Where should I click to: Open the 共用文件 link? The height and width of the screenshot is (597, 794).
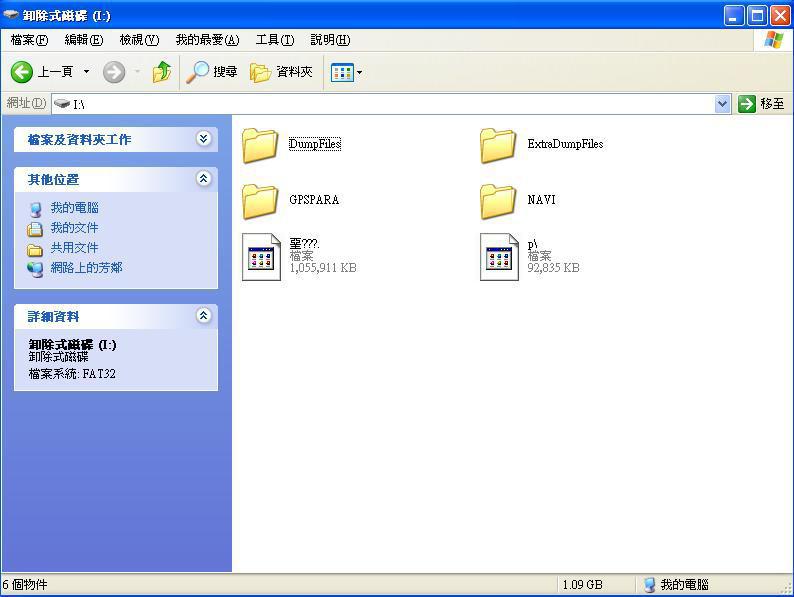(74, 248)
